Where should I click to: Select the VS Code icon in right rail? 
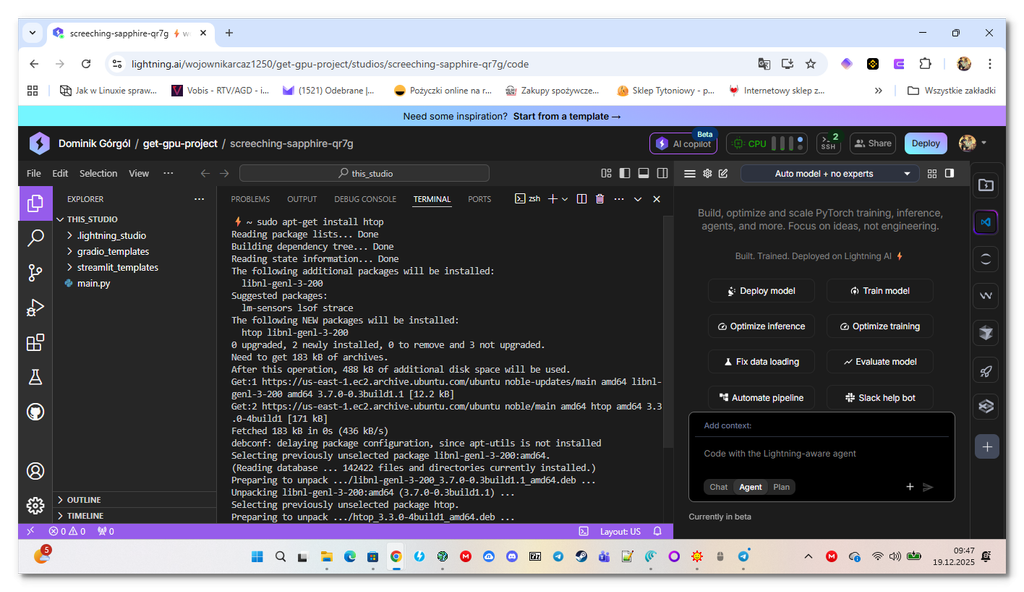(x=986, y=222)
